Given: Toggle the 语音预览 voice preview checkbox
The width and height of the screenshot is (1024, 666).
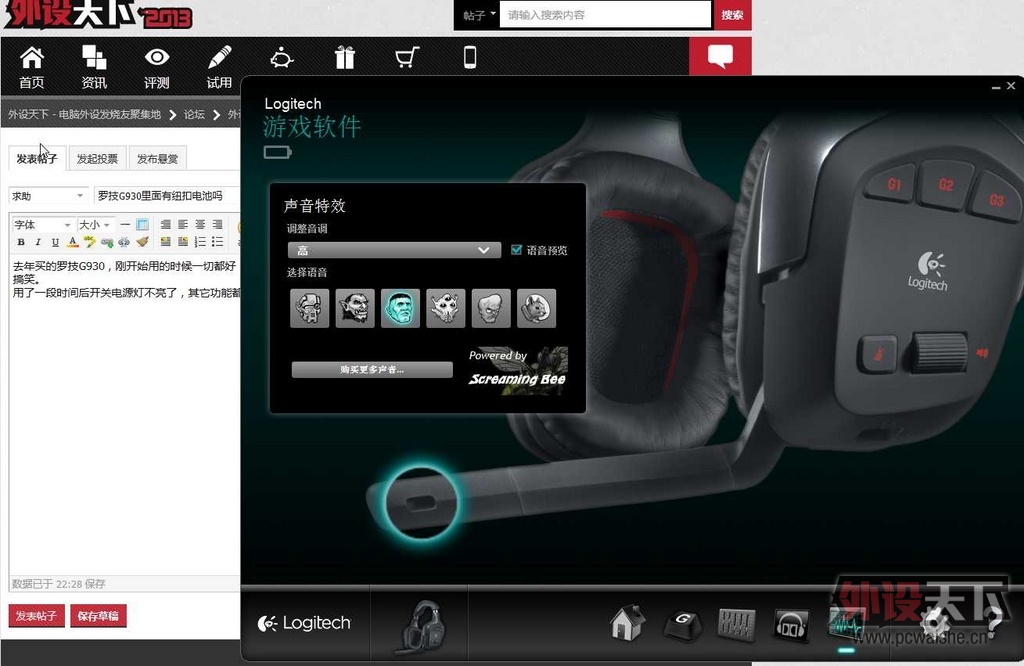Looking at the screenshot, I should tap(517, 250).
